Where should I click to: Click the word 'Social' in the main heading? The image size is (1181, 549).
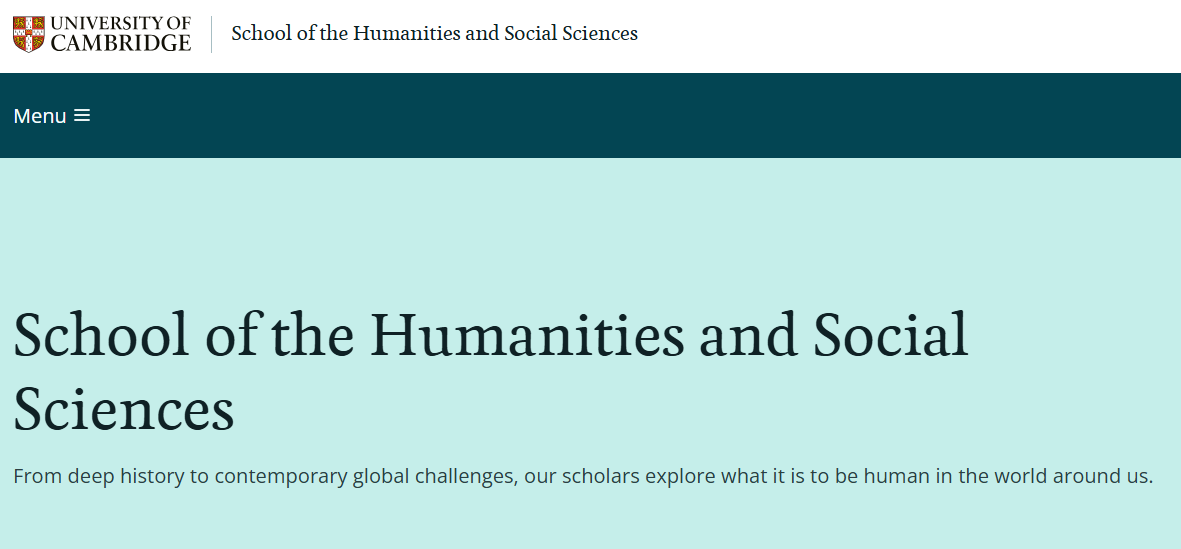pyautogui.click(x=892, y=335)
